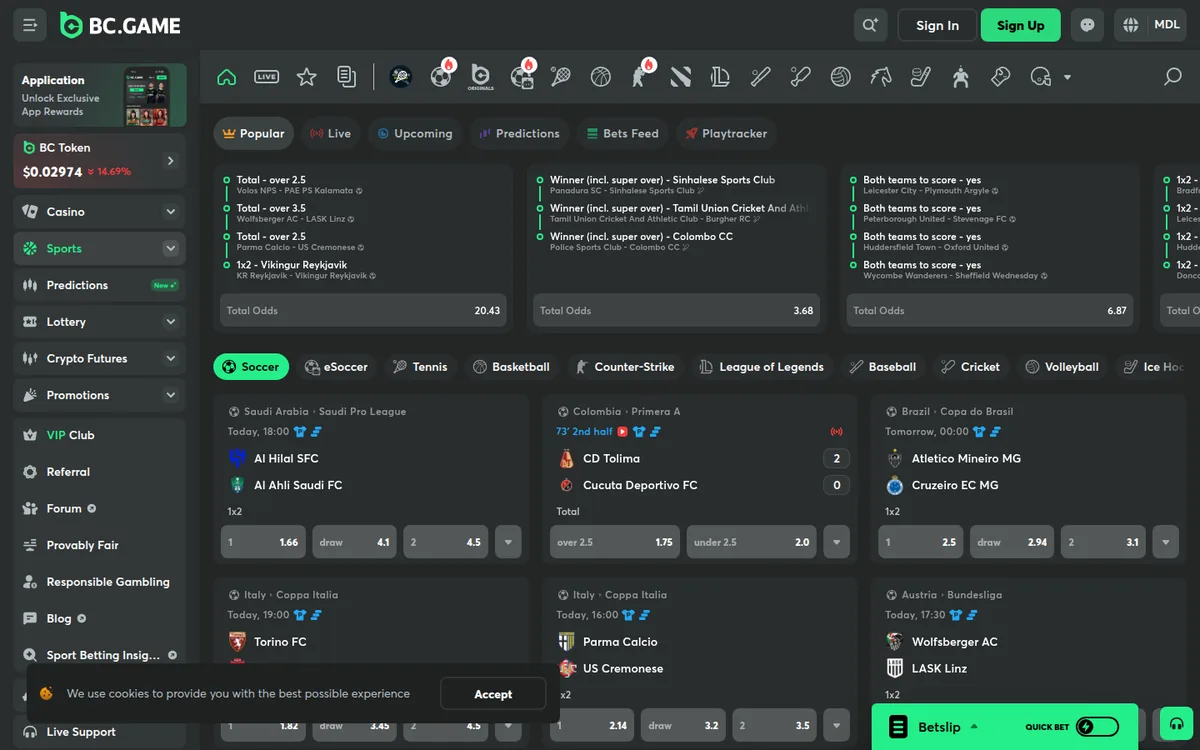The width and height of the screenshot is (1200, 750).
Task: Open the Bets Feed tab
Action: click(x=622, y=133)
